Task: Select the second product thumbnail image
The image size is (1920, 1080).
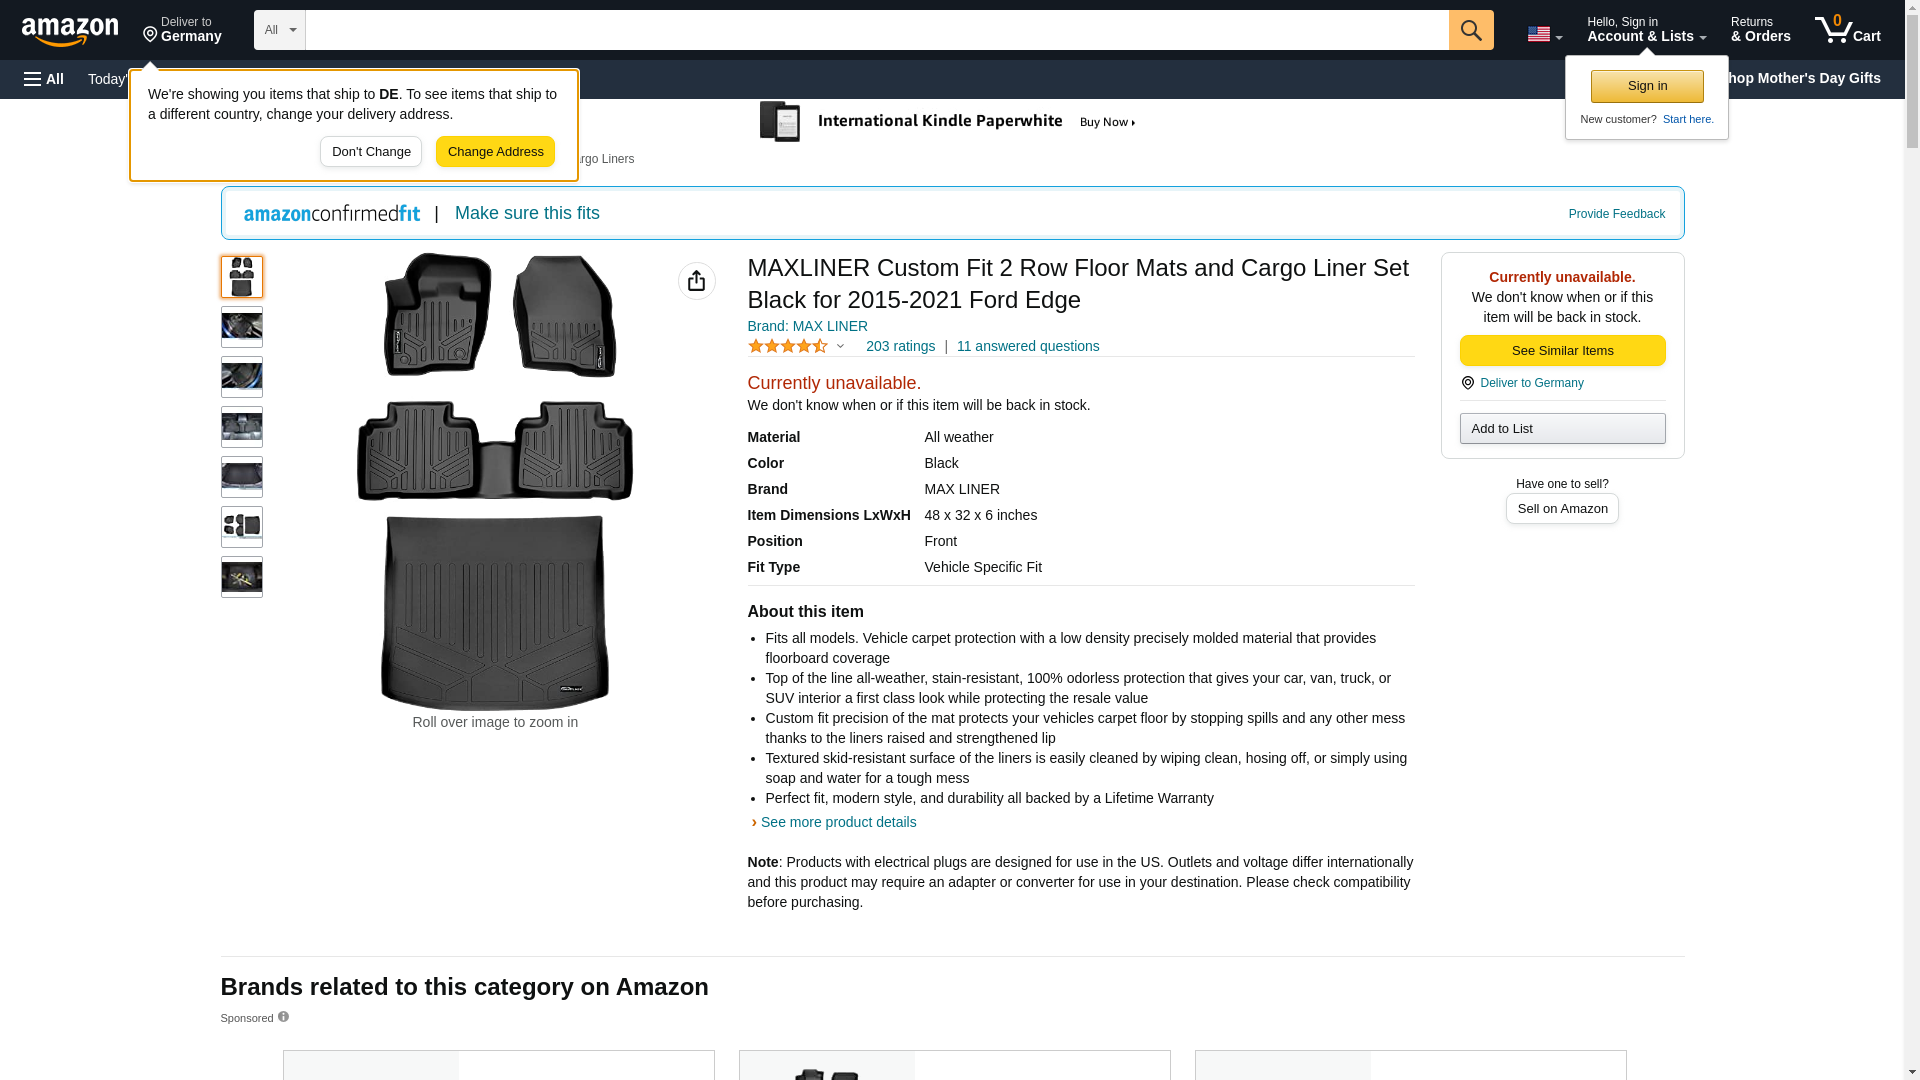Action: [x=242, y=327]
